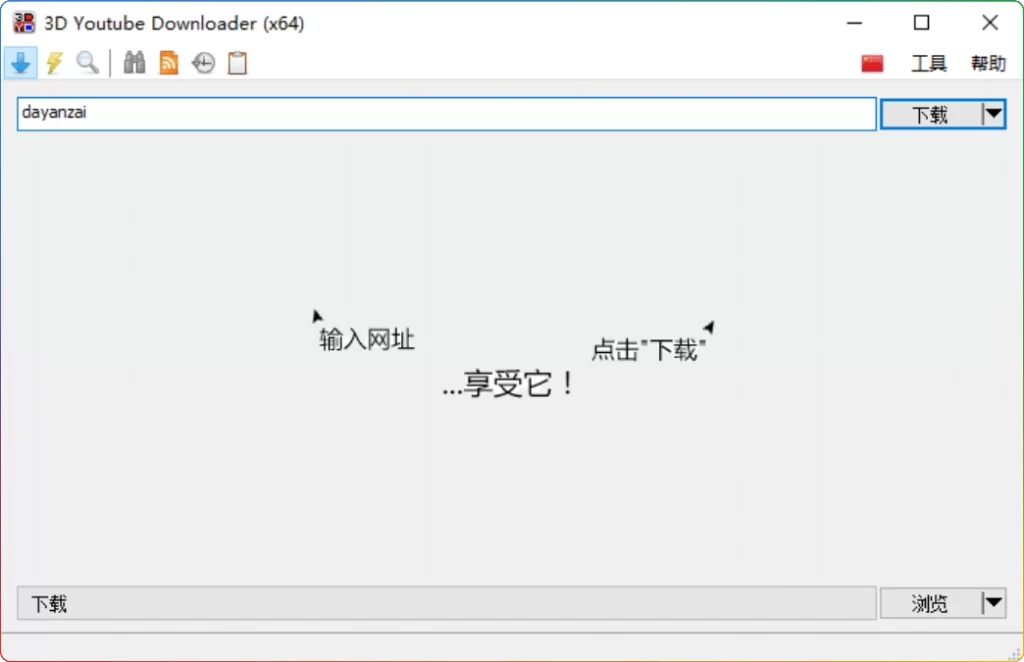
Task: Click the Chinese flag language icon
Action: 870,62
